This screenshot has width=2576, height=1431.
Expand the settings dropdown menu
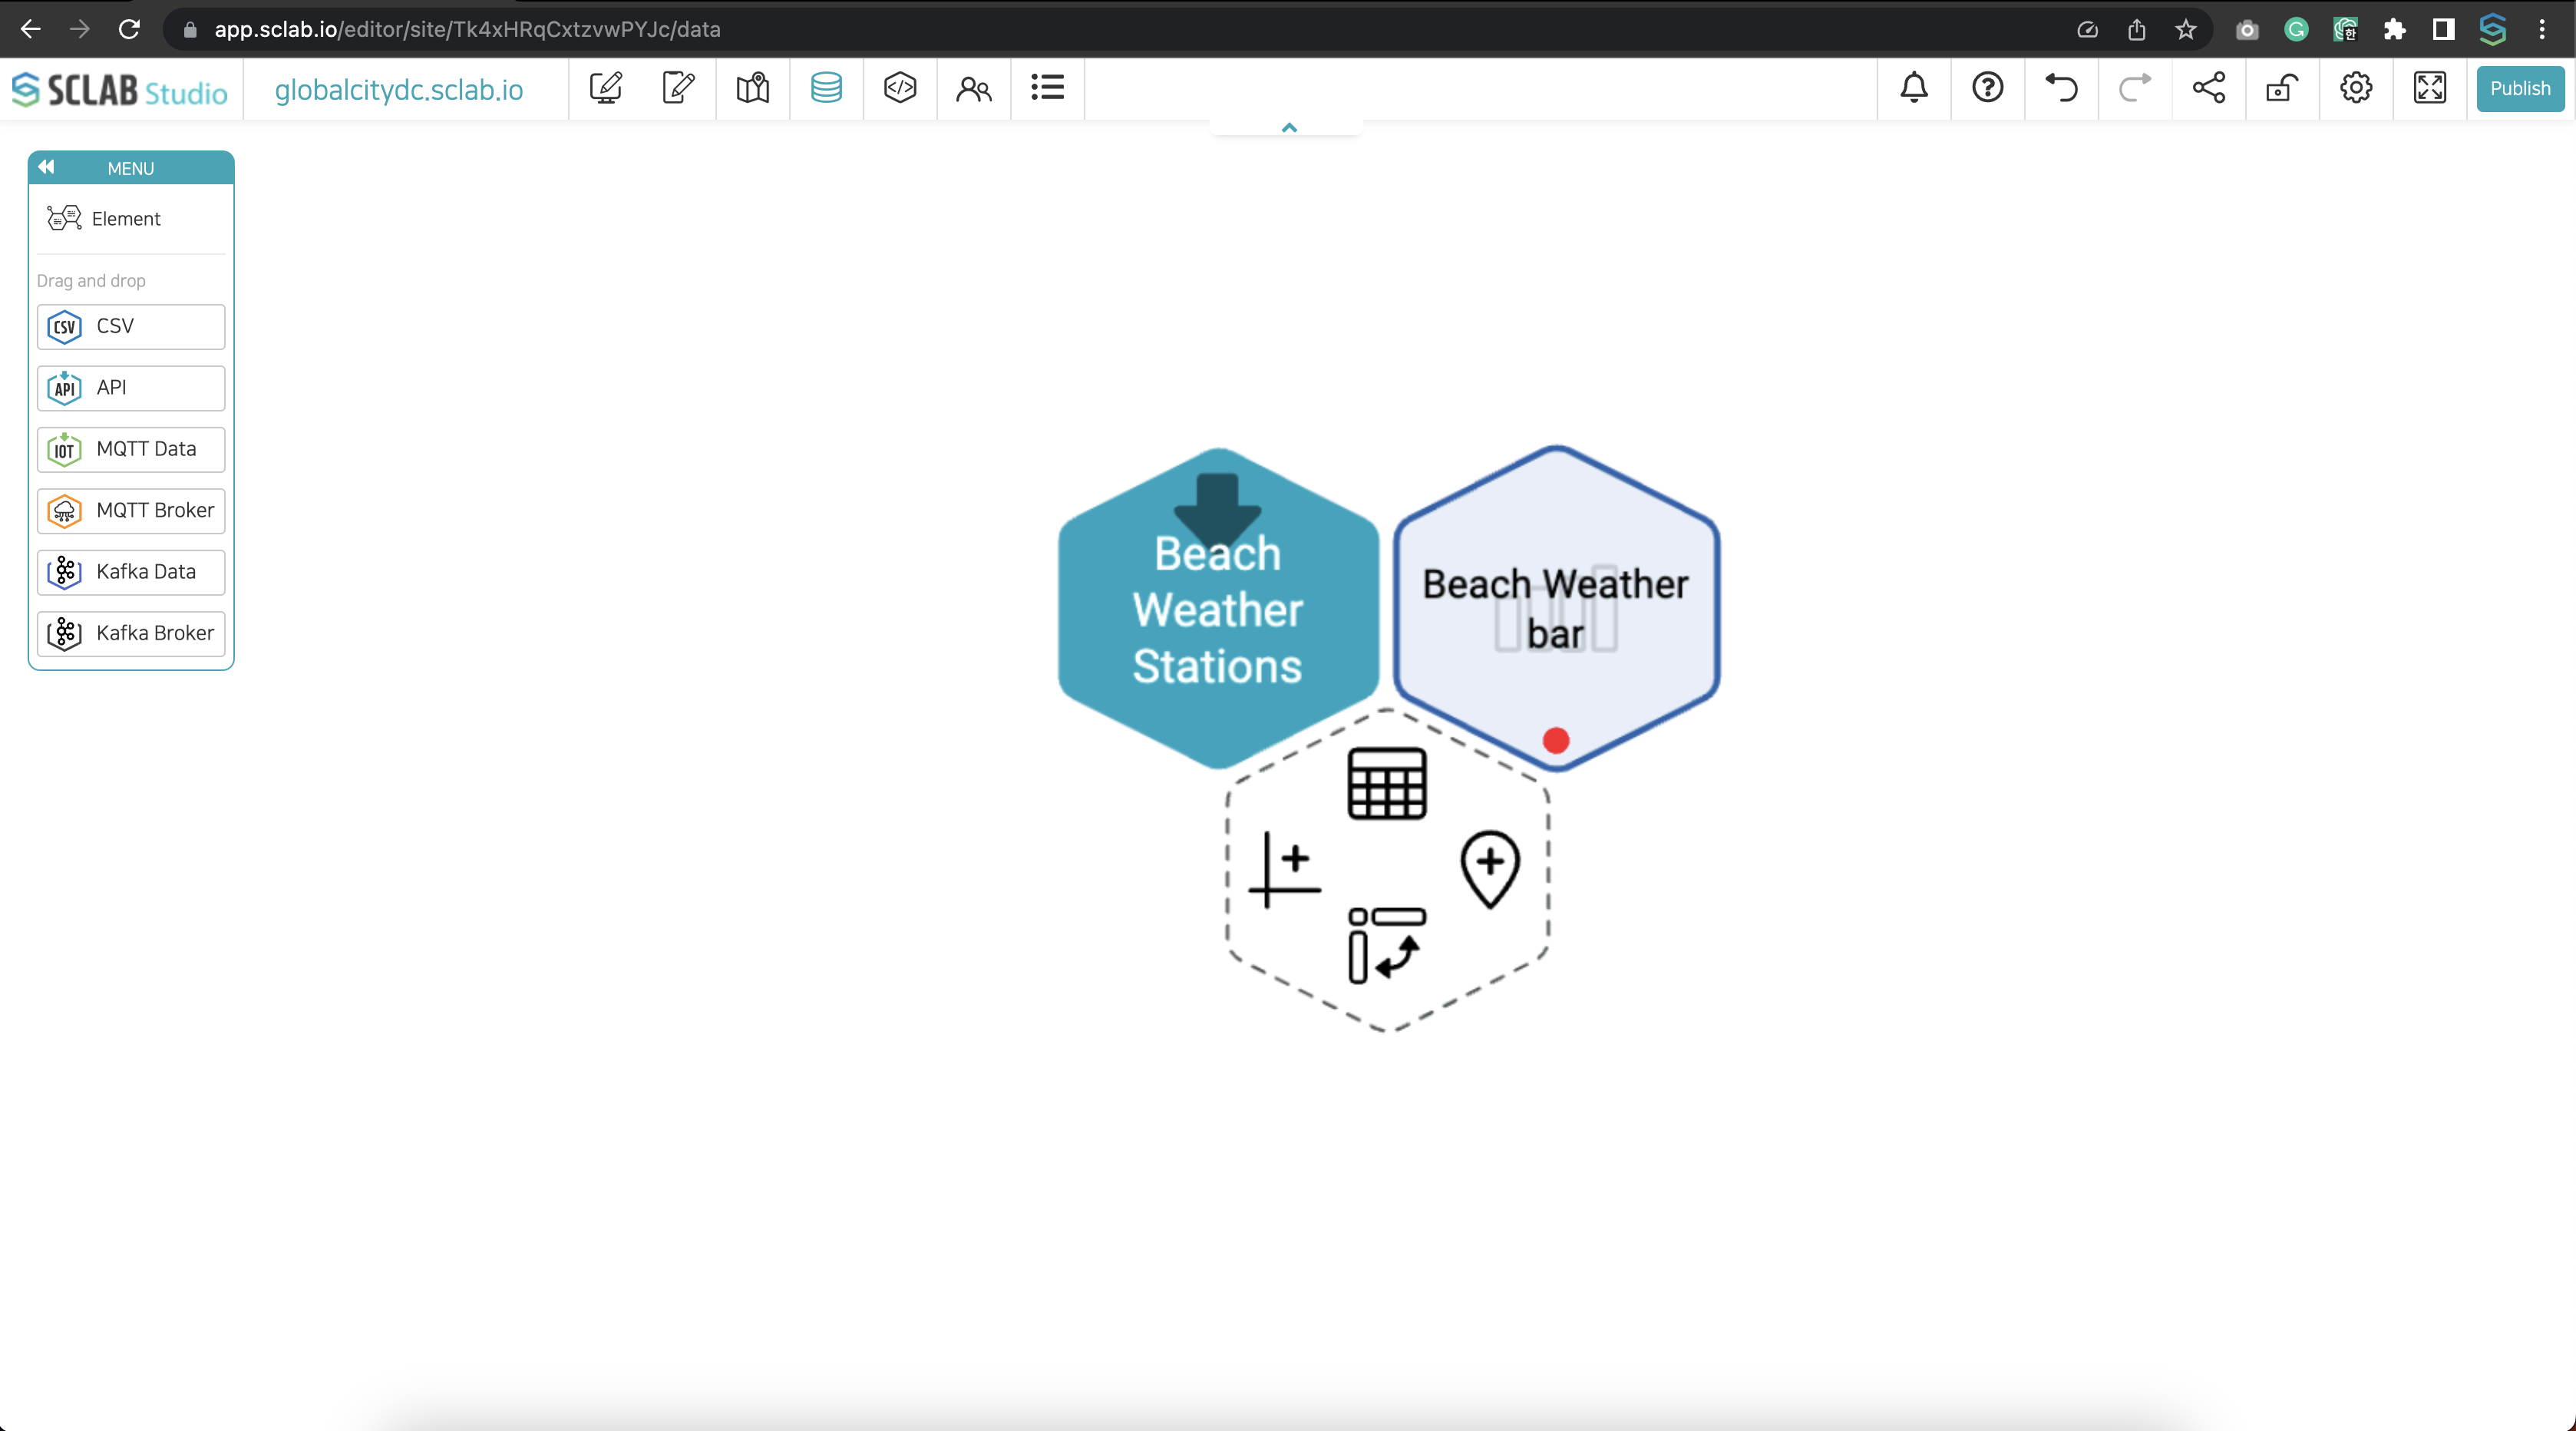pyautogui.click(x=2356, y=88)
